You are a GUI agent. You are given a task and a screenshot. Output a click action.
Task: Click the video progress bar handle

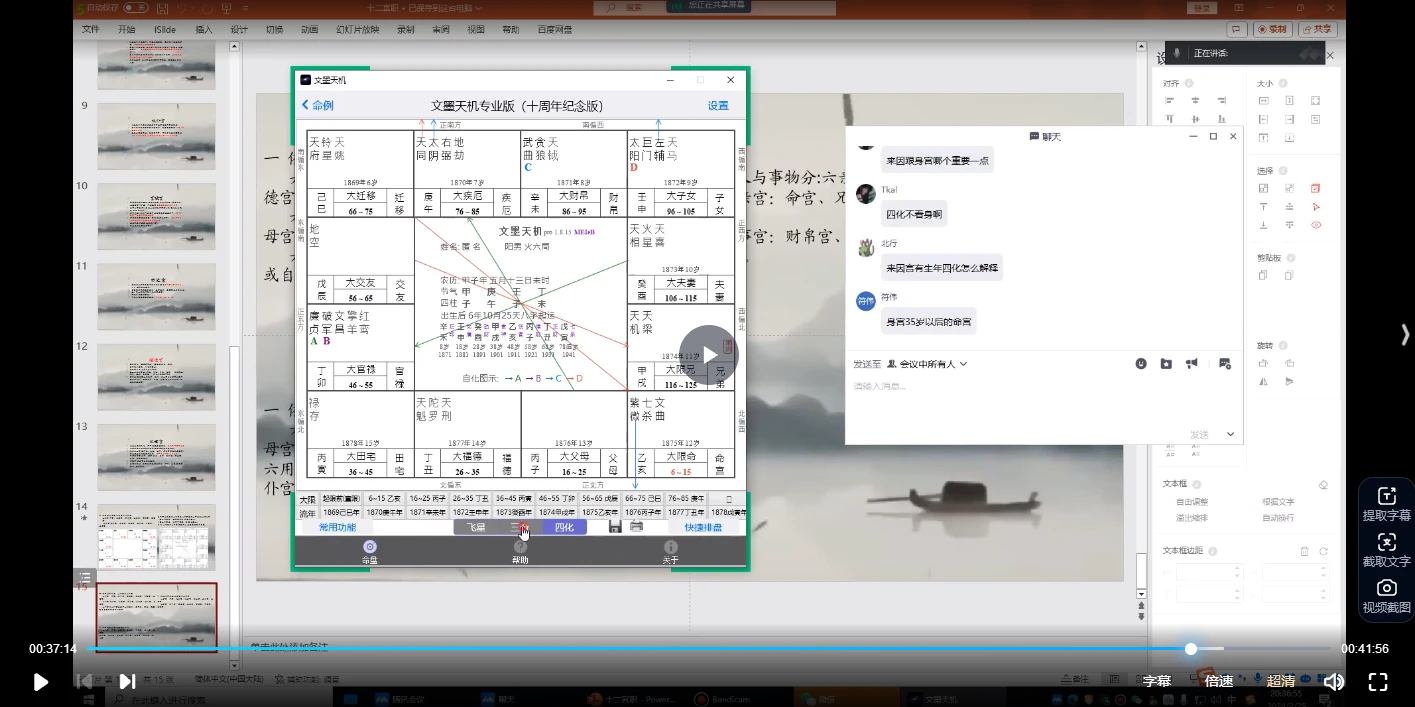(1191, 649)
